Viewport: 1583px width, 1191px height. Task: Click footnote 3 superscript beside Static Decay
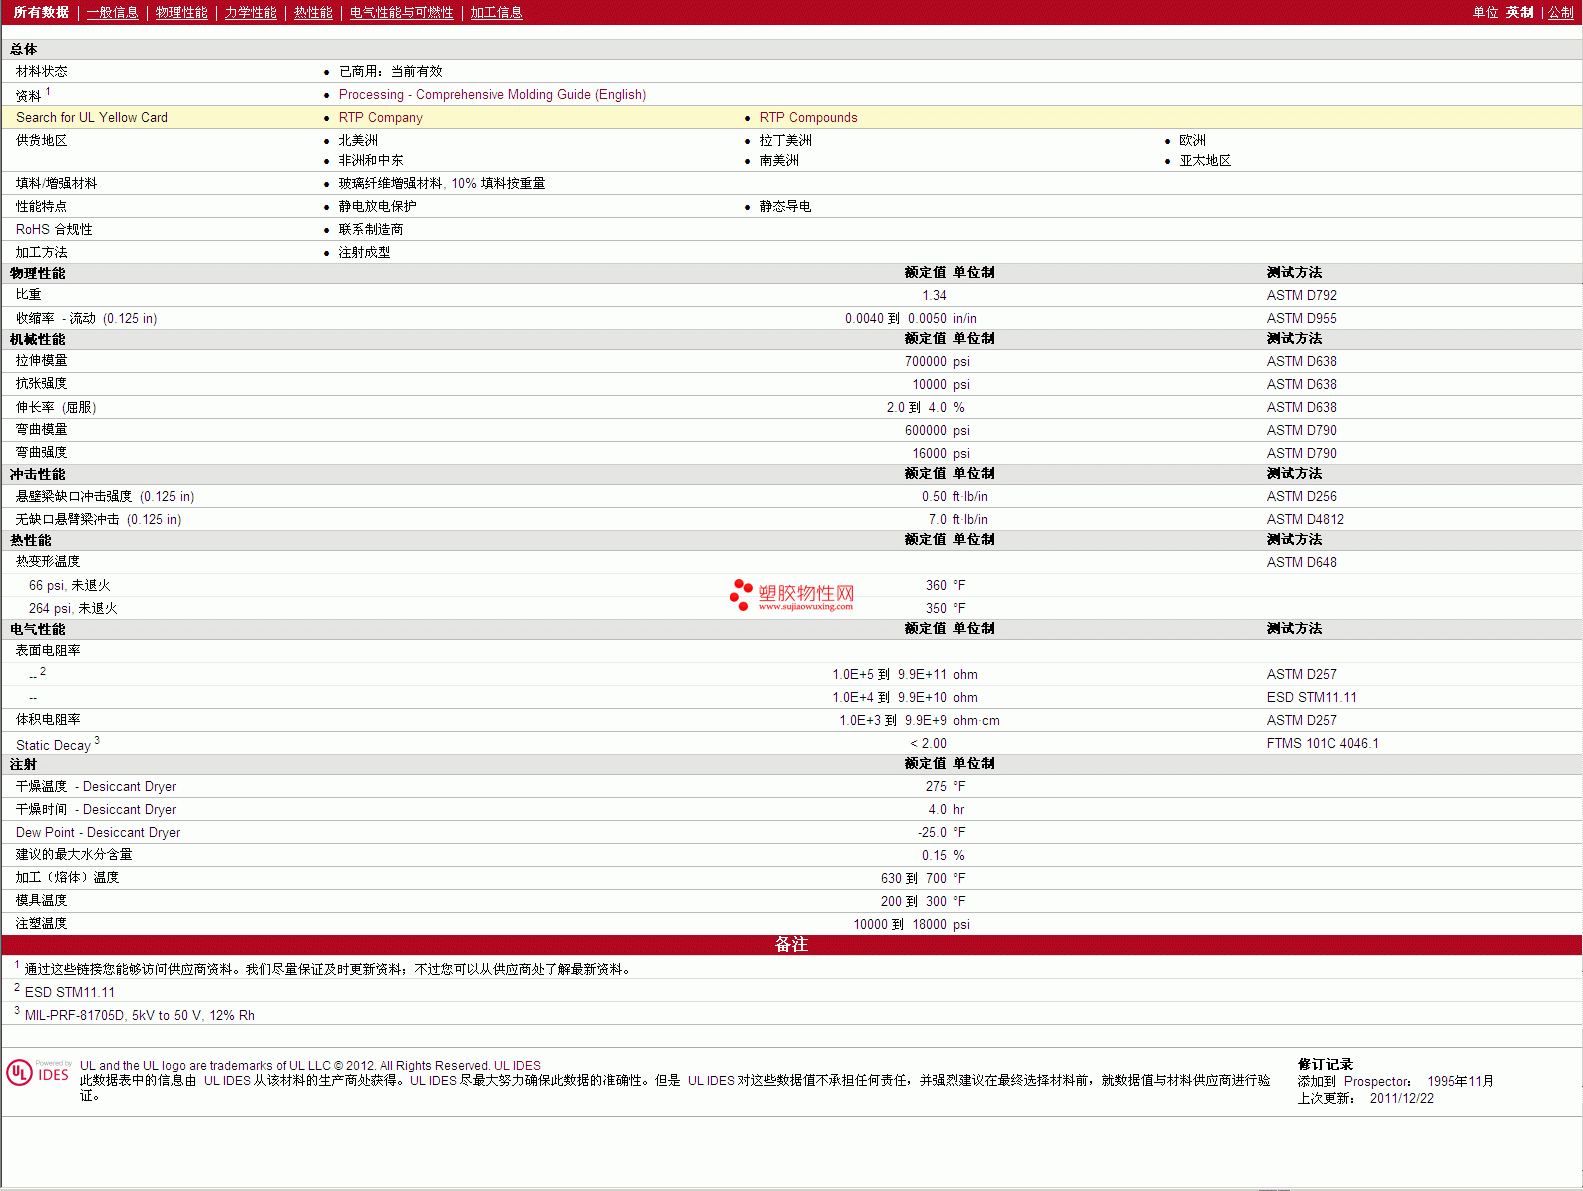(x=97, y=740)
